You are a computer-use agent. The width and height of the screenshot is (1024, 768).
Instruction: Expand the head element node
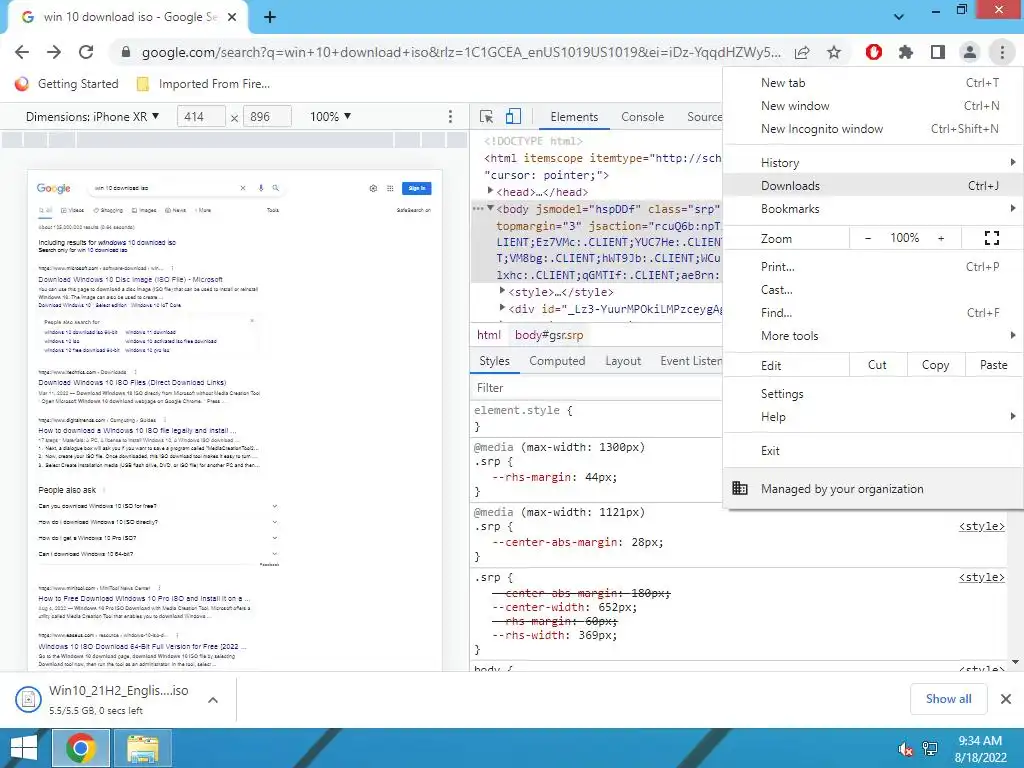490,191
